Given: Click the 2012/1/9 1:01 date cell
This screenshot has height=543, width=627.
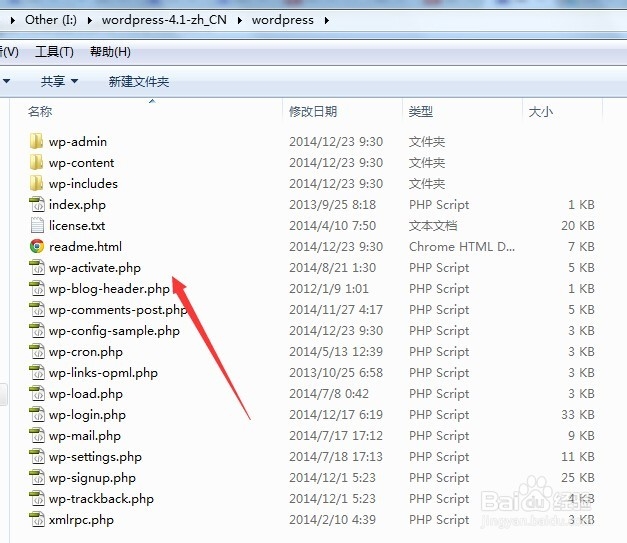Looking at the screenshot, I should 329,289.
